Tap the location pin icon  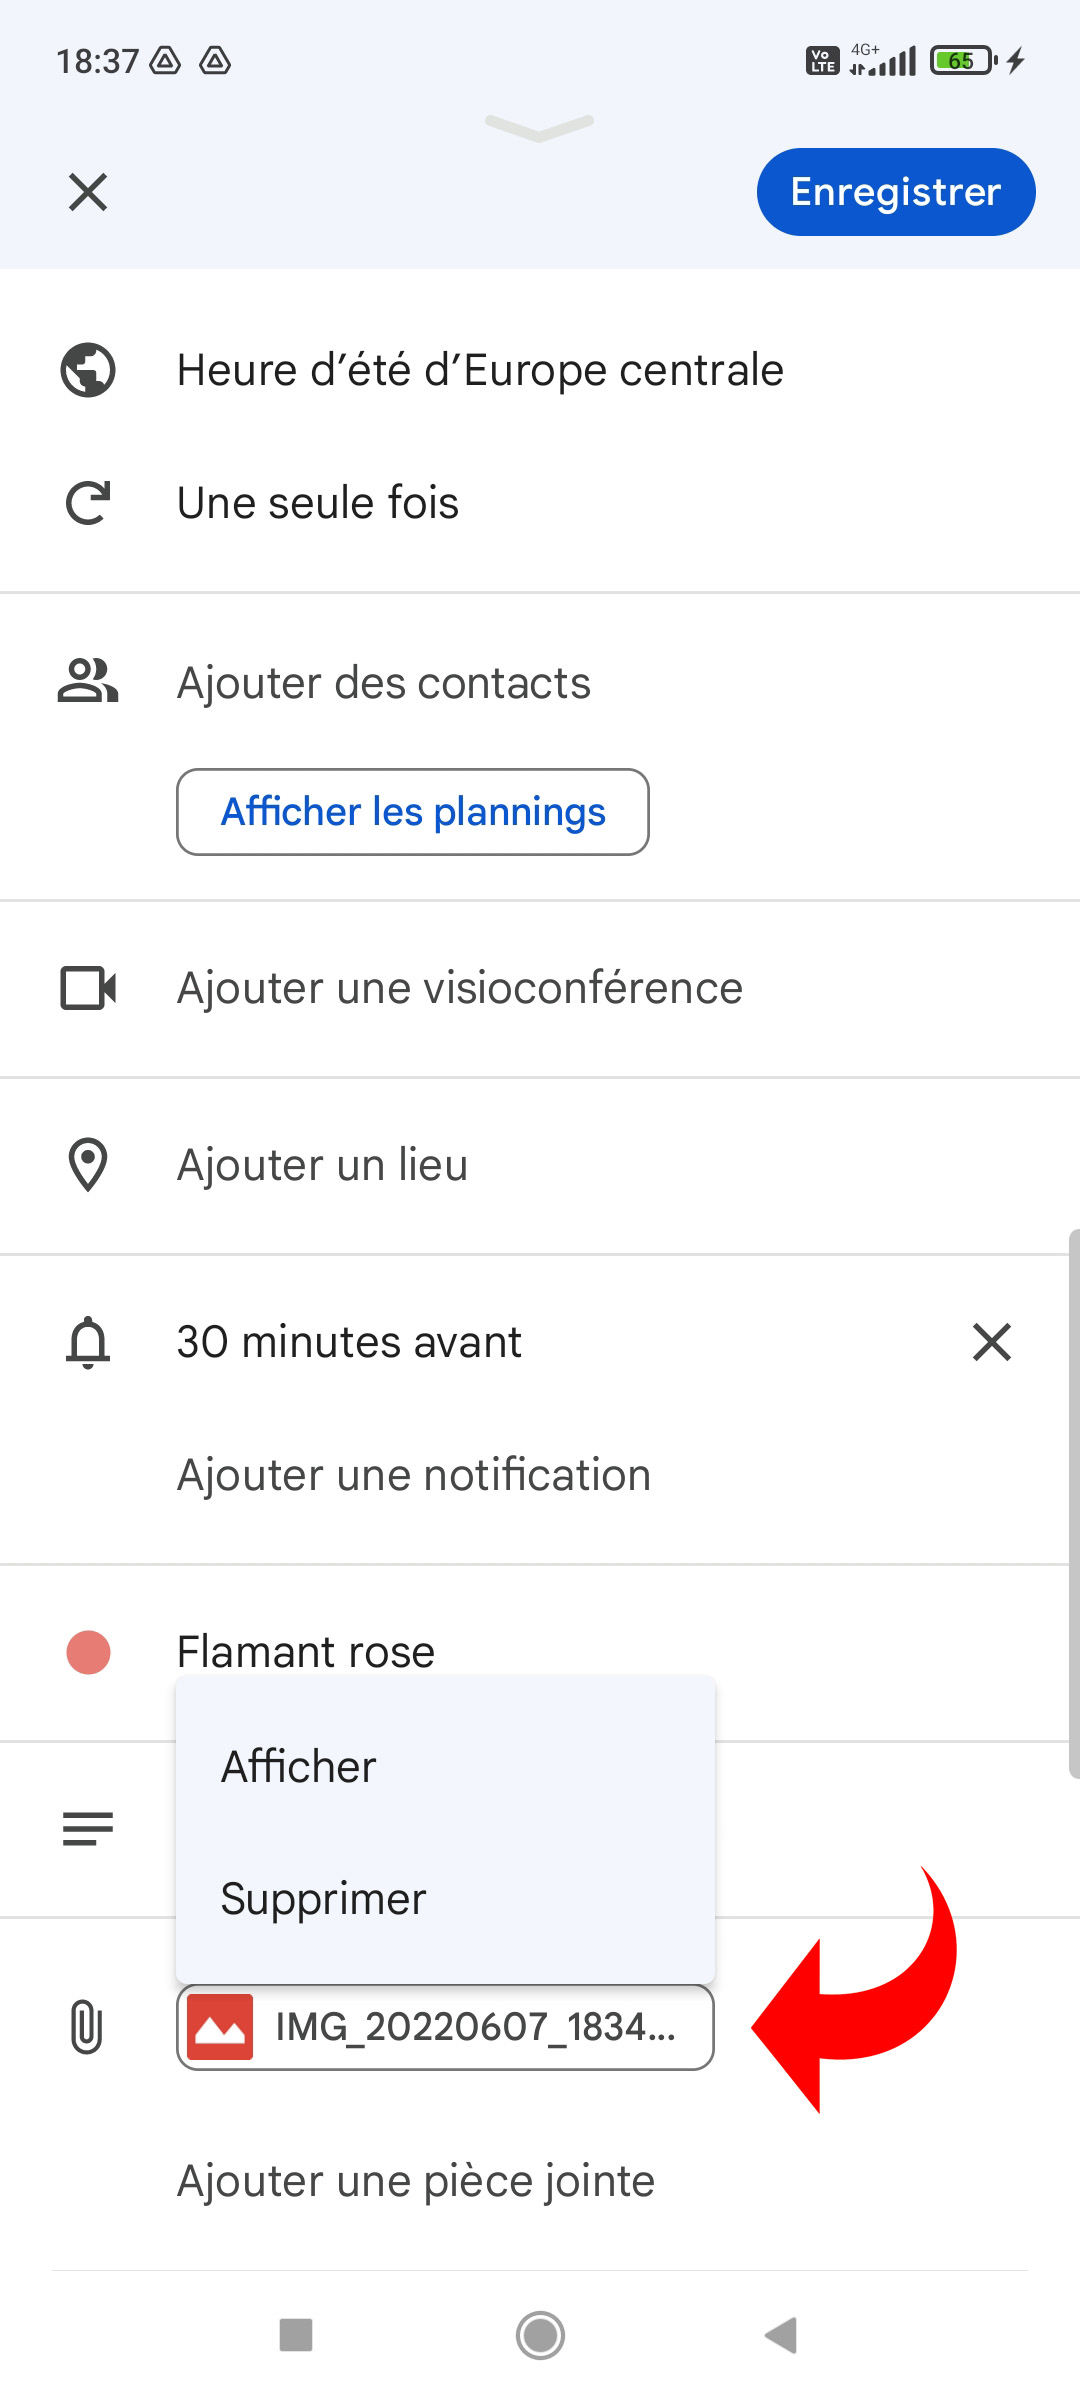[88, 1165]
